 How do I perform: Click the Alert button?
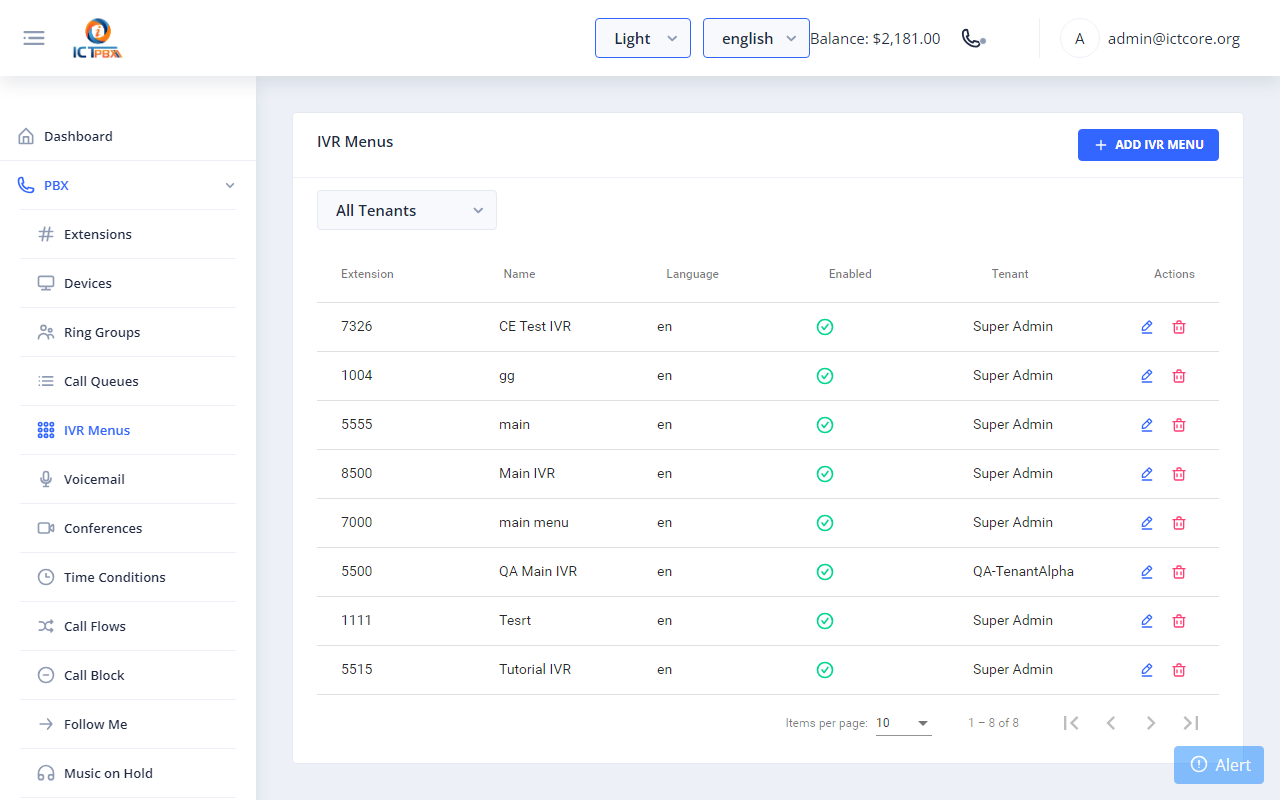coord(1219,765)
